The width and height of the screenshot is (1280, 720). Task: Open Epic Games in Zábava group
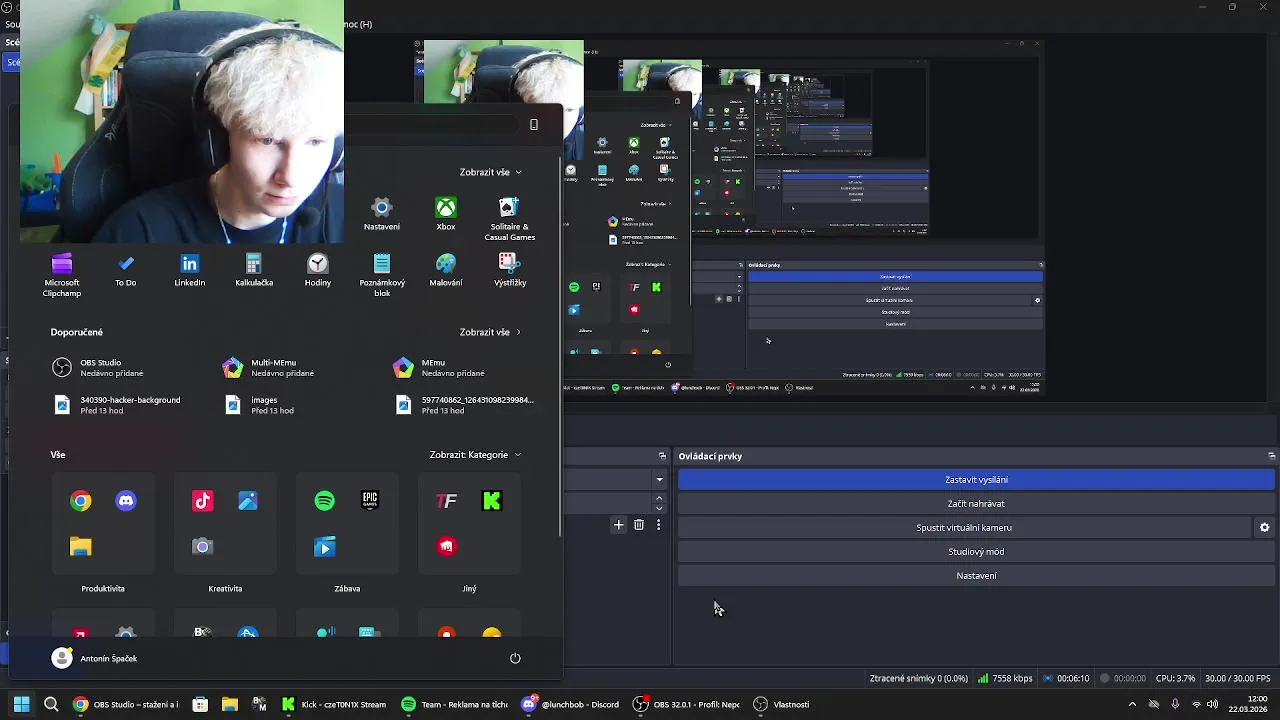click(370, 501)
